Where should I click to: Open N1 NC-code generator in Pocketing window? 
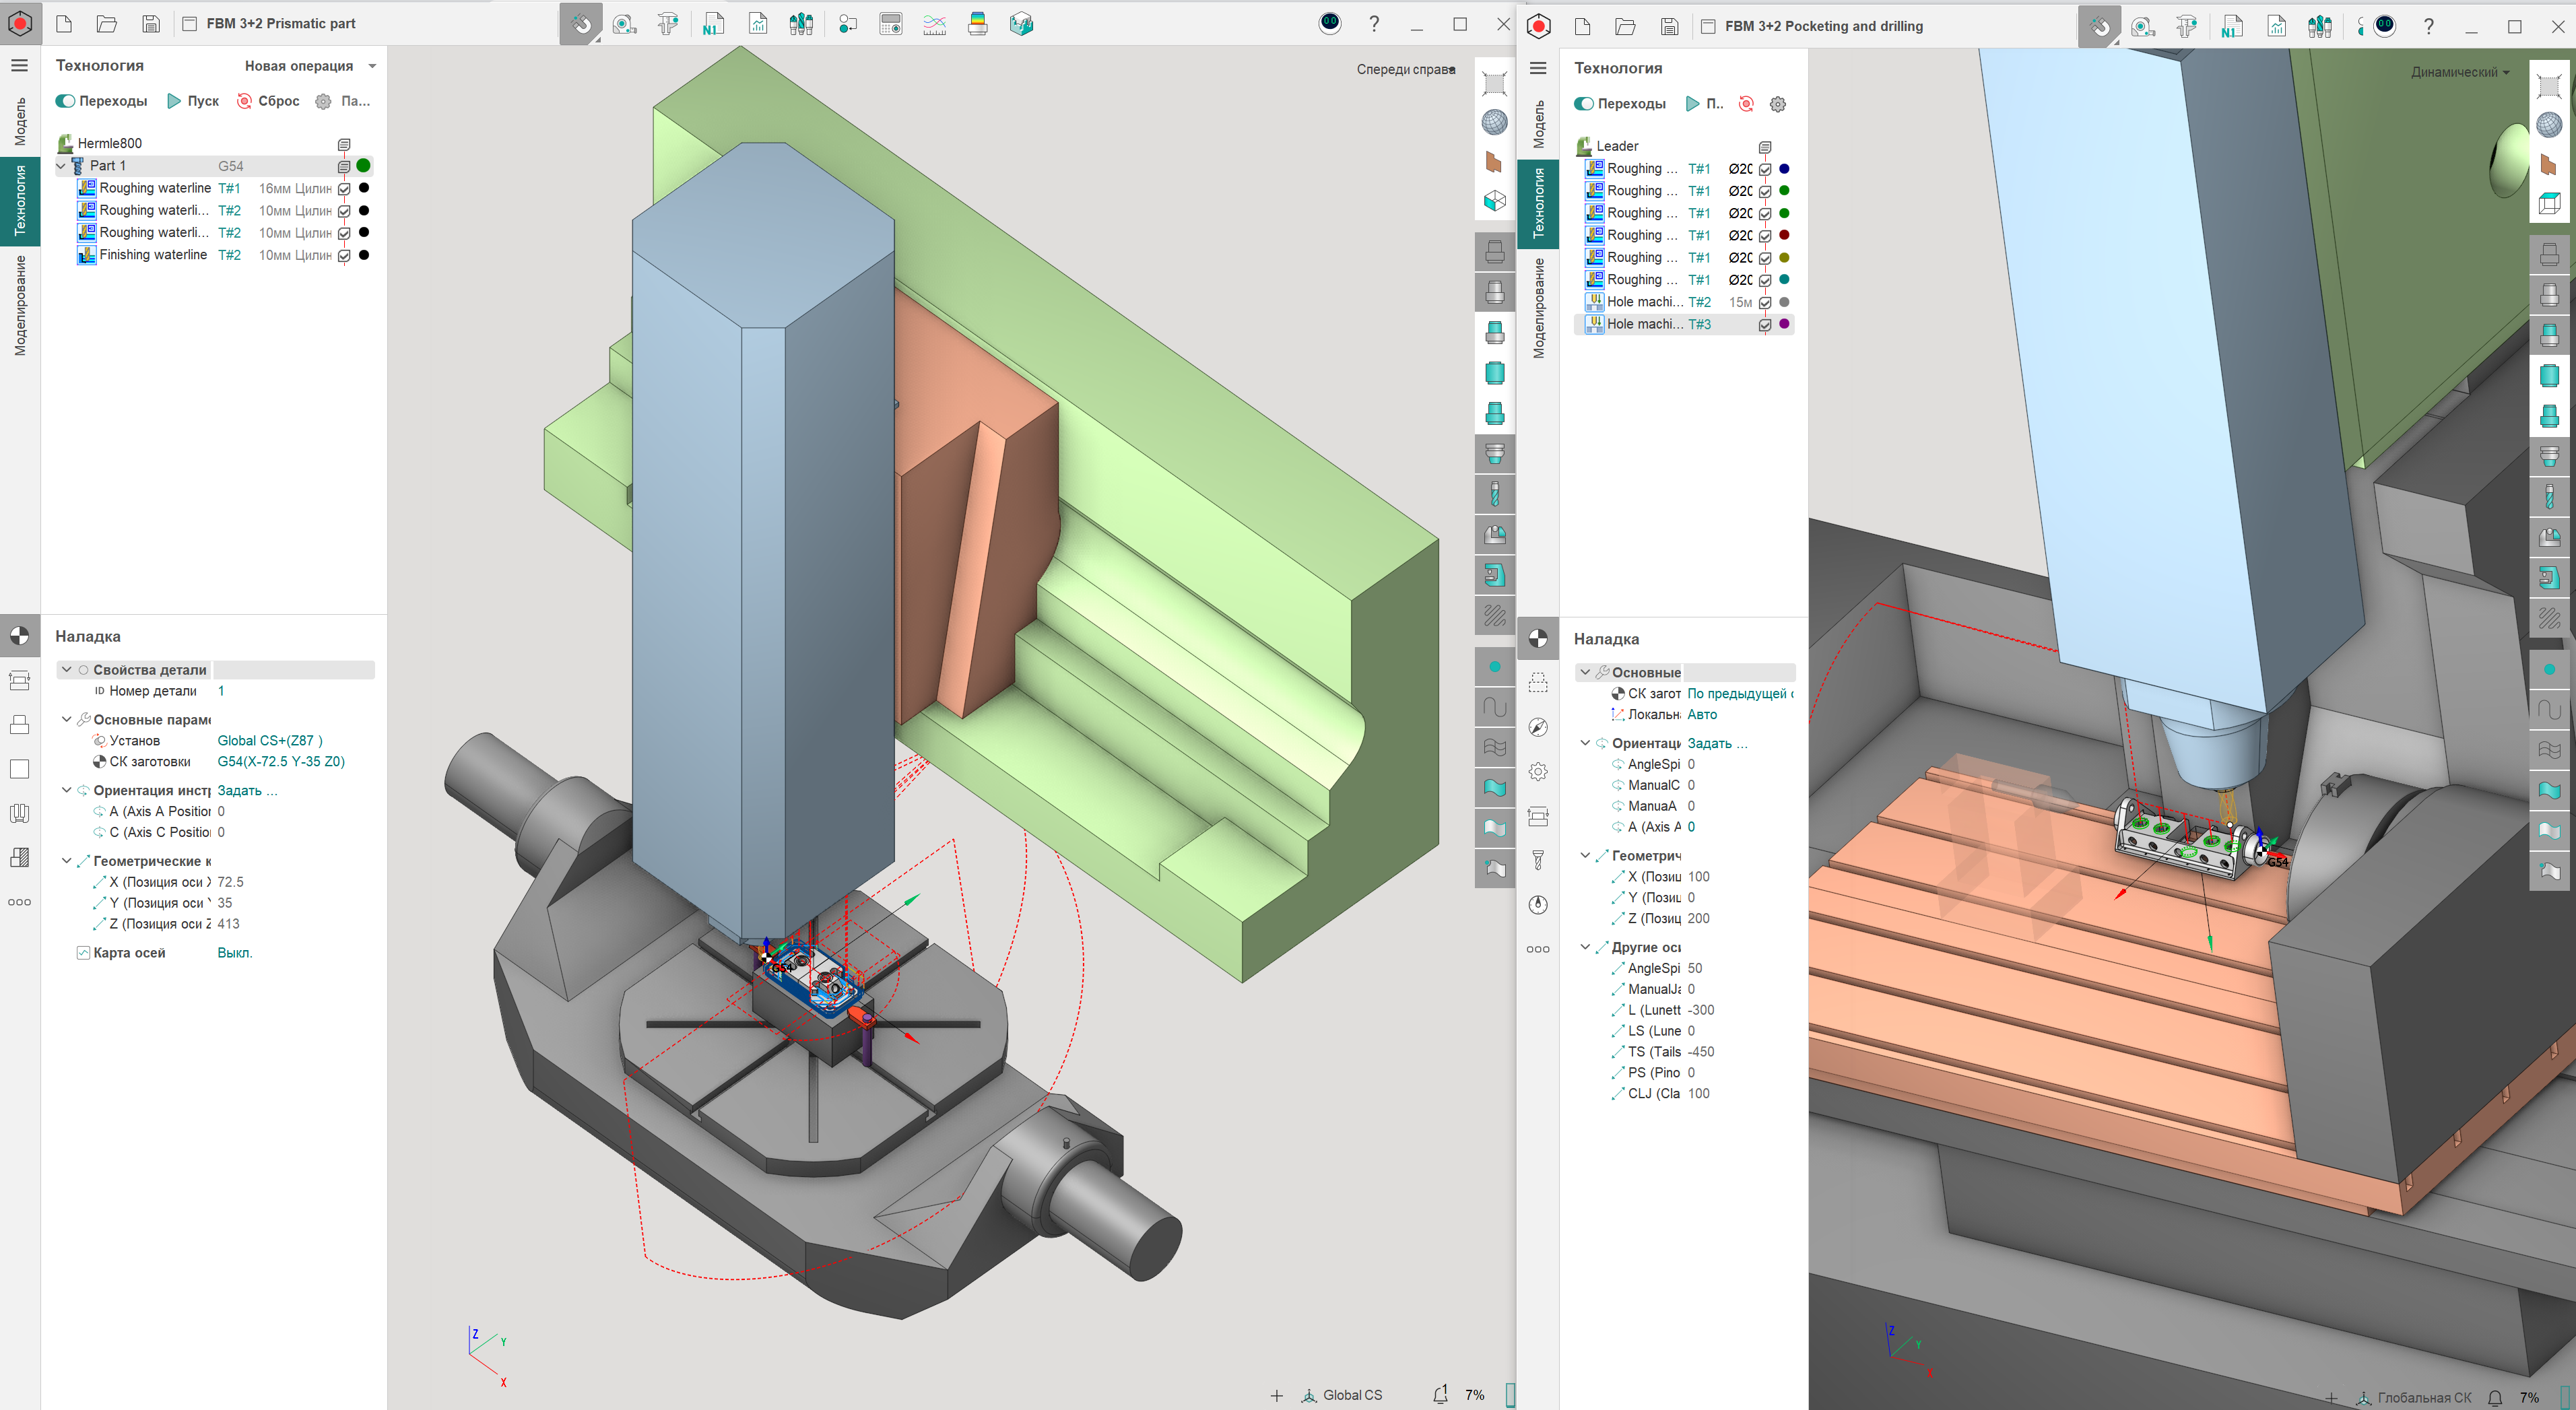pyautogui.click(x=2231, y=27)
